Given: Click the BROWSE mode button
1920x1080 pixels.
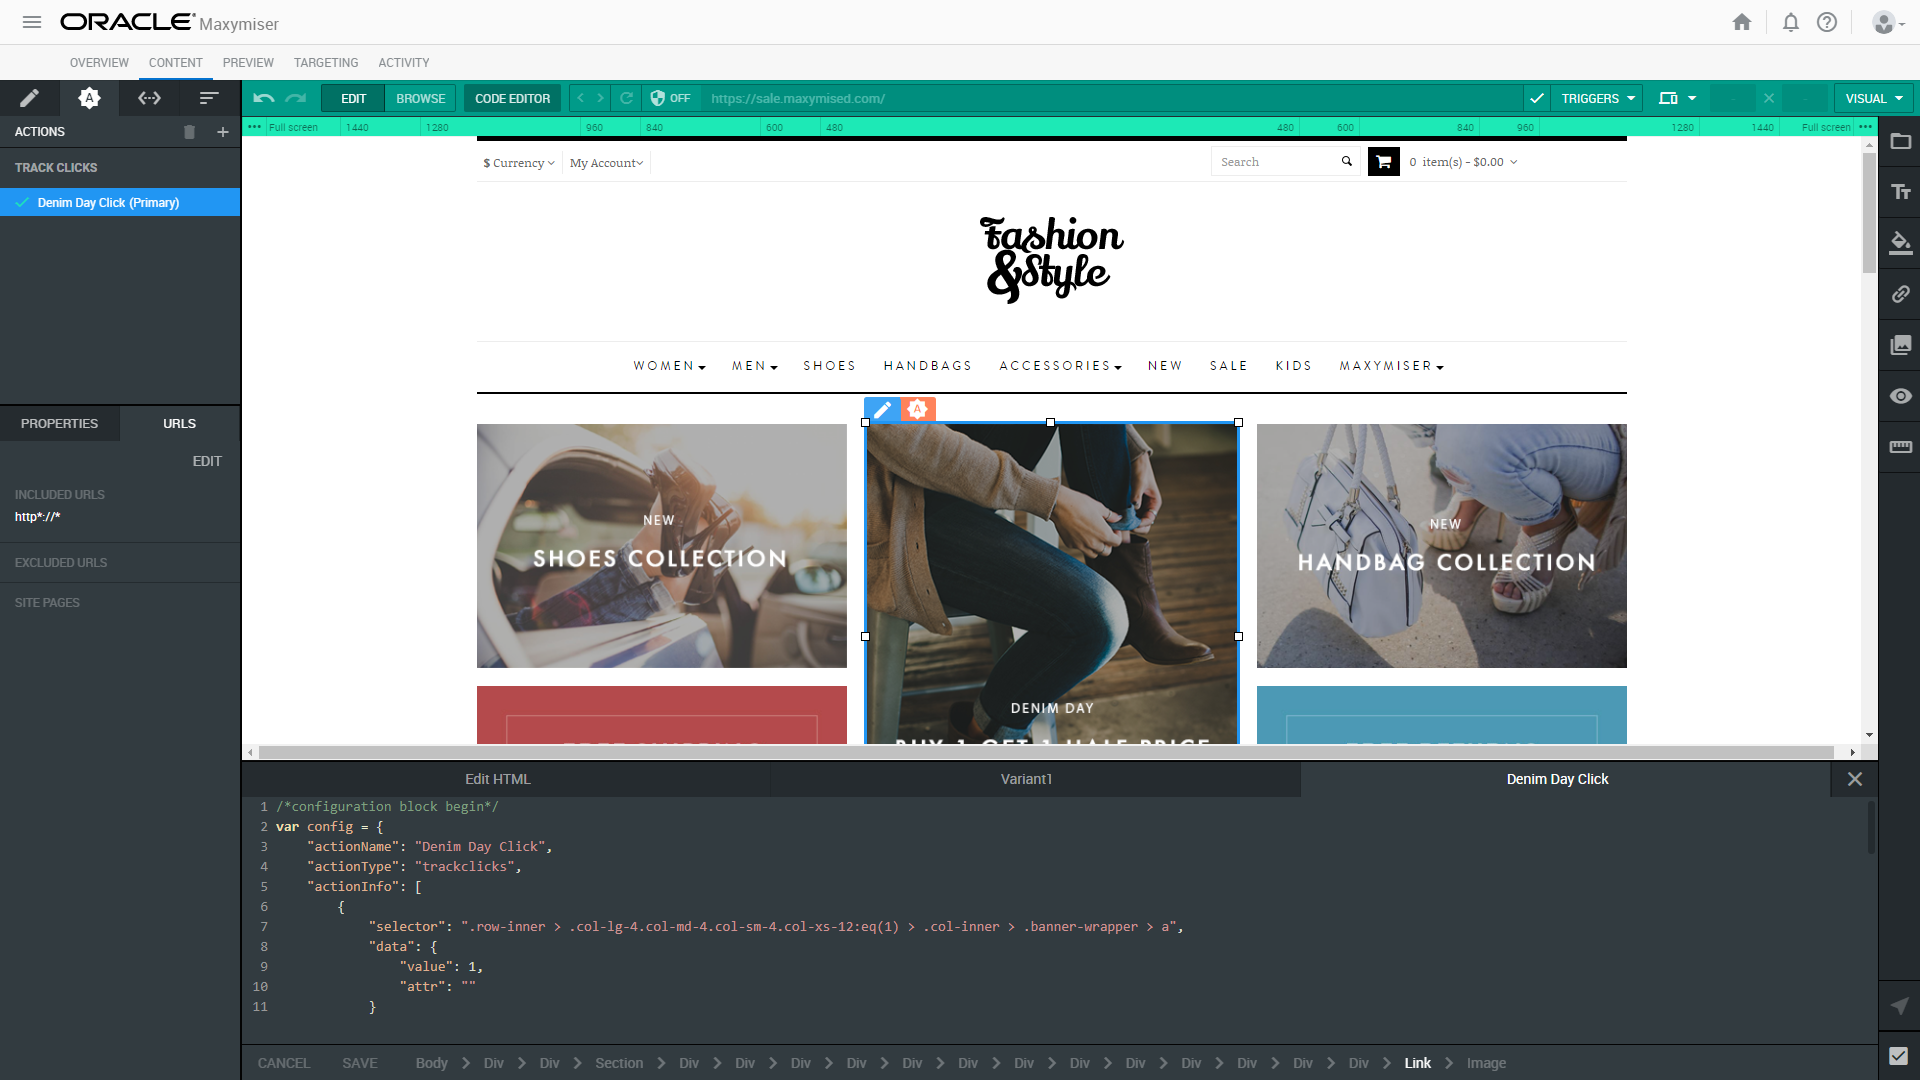Looking at the screenshot, I should click(x=420, y=98).
